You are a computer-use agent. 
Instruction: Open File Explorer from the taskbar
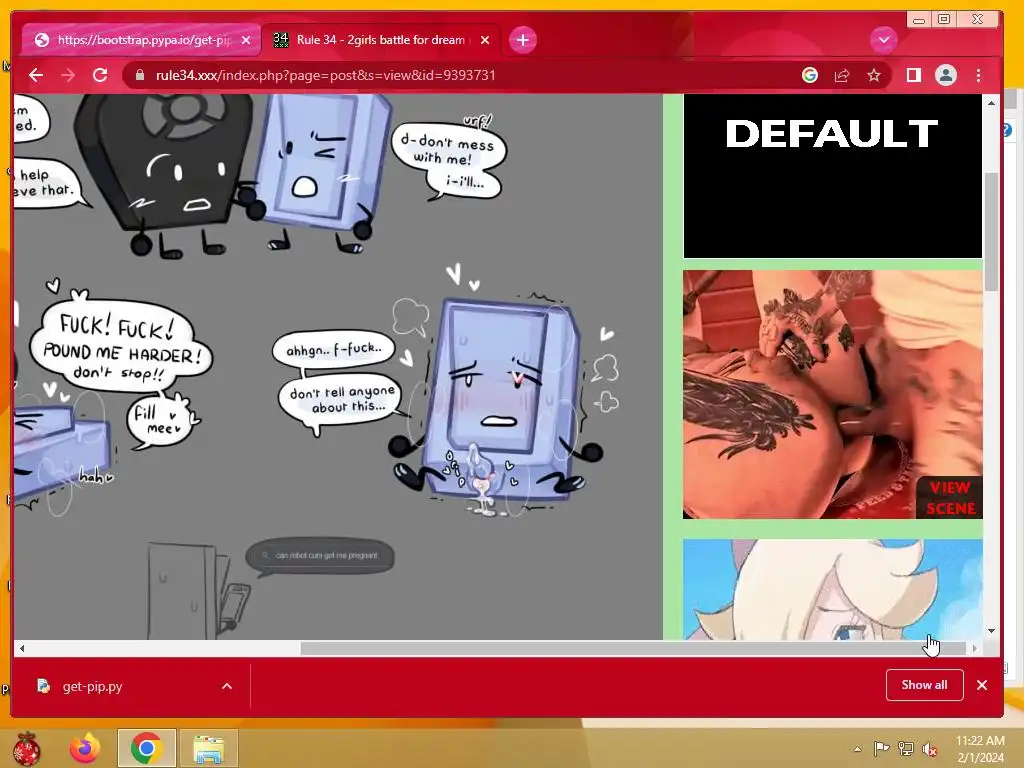208,748
